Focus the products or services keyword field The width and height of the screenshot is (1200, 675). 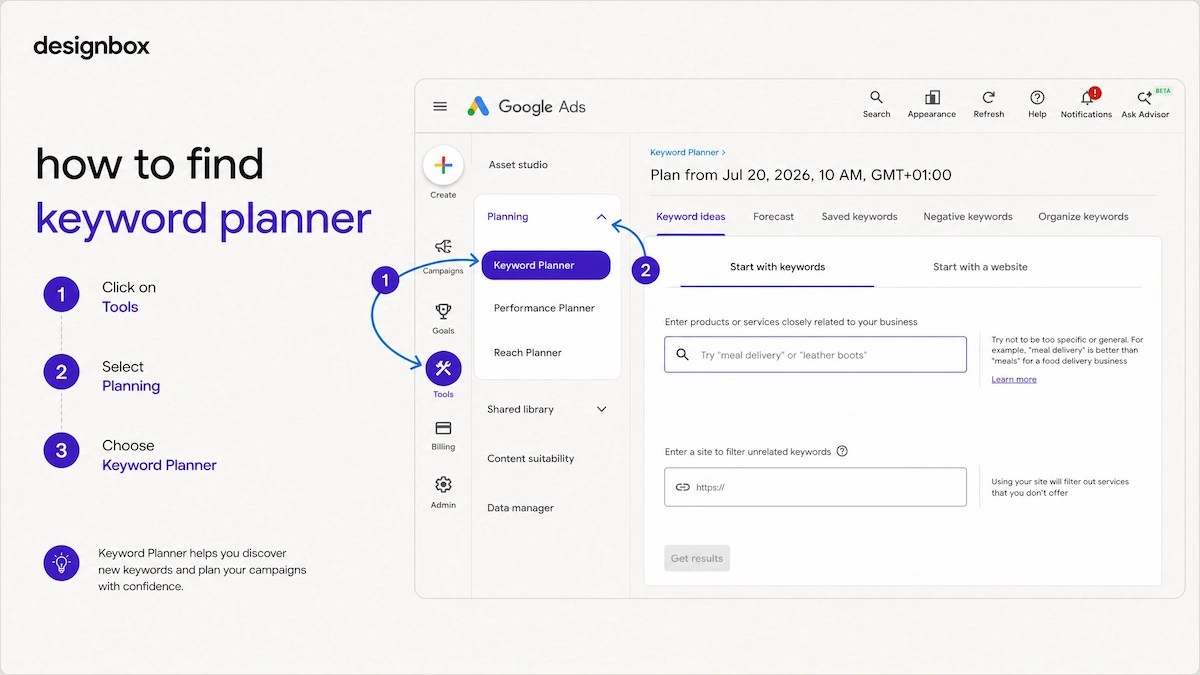pos(815,354)
